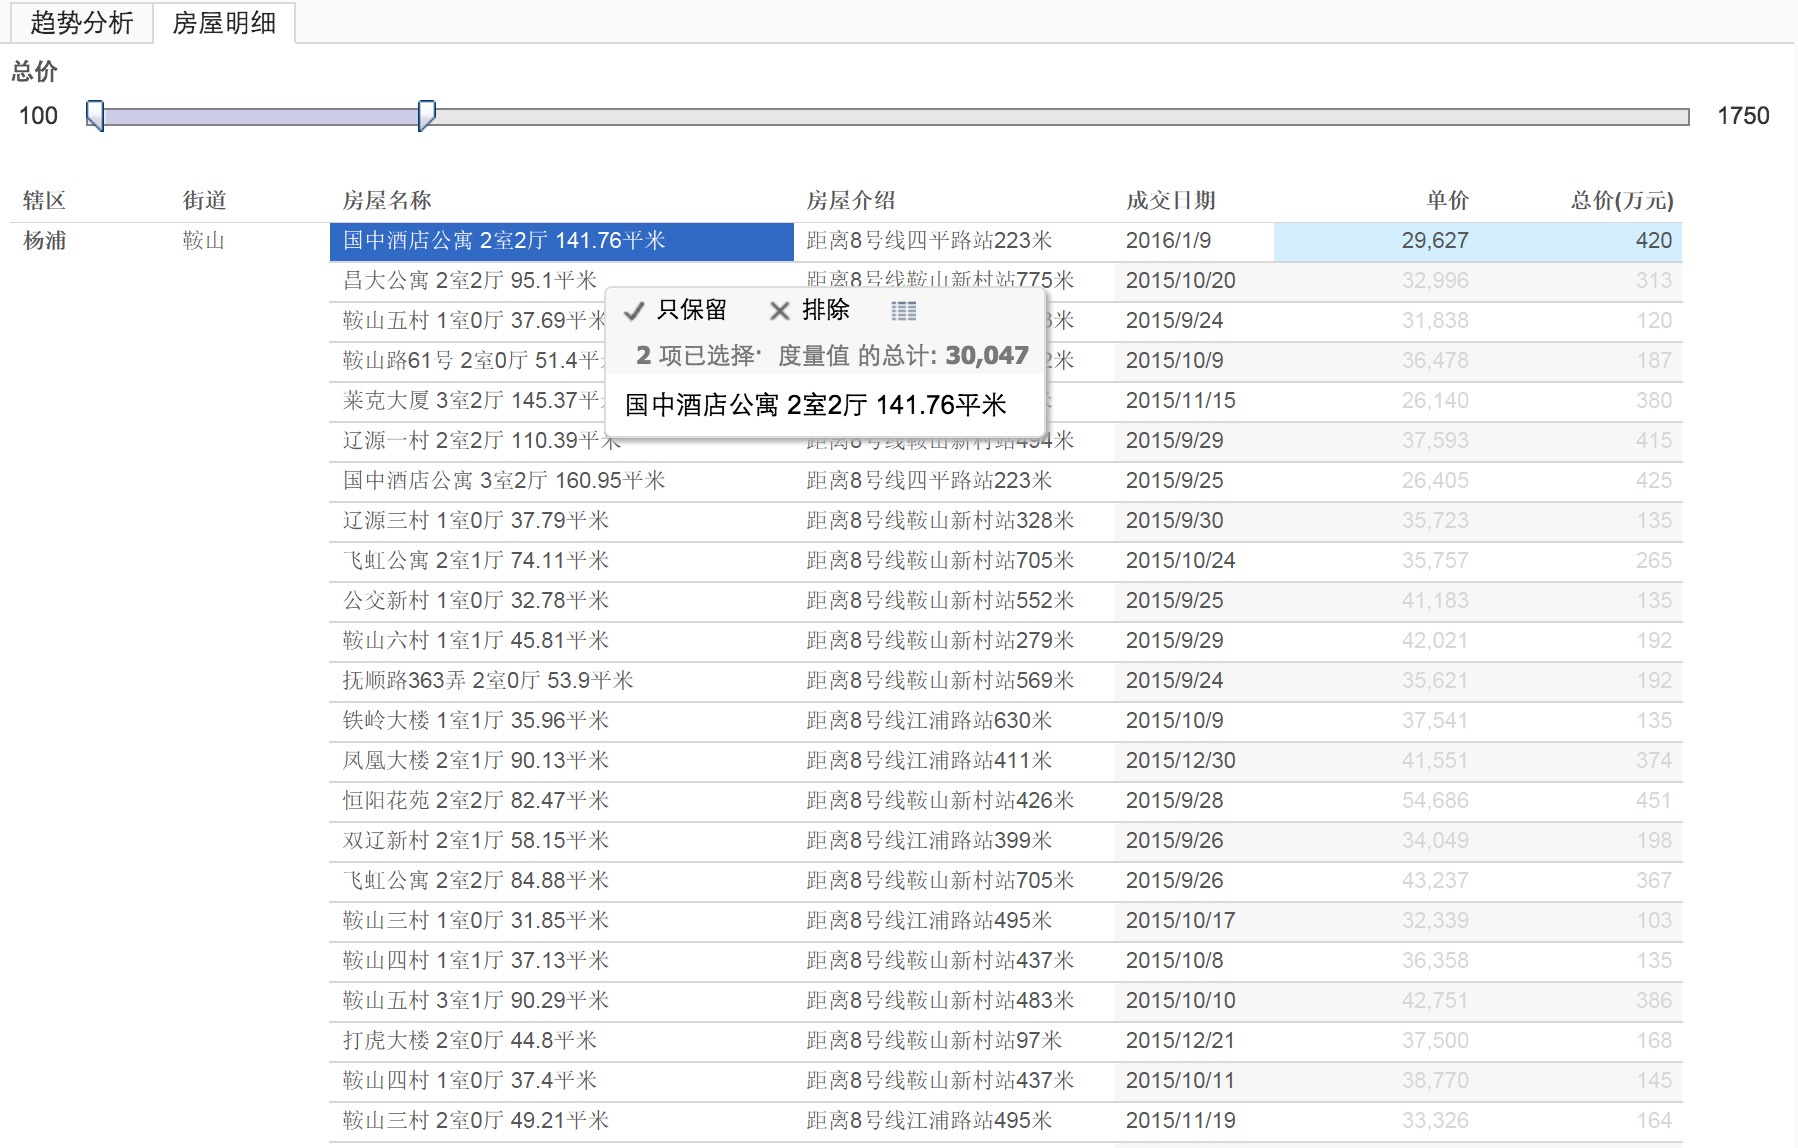Click 街道 column header
1798x1148 pixels.
click(x=204, y=200)
